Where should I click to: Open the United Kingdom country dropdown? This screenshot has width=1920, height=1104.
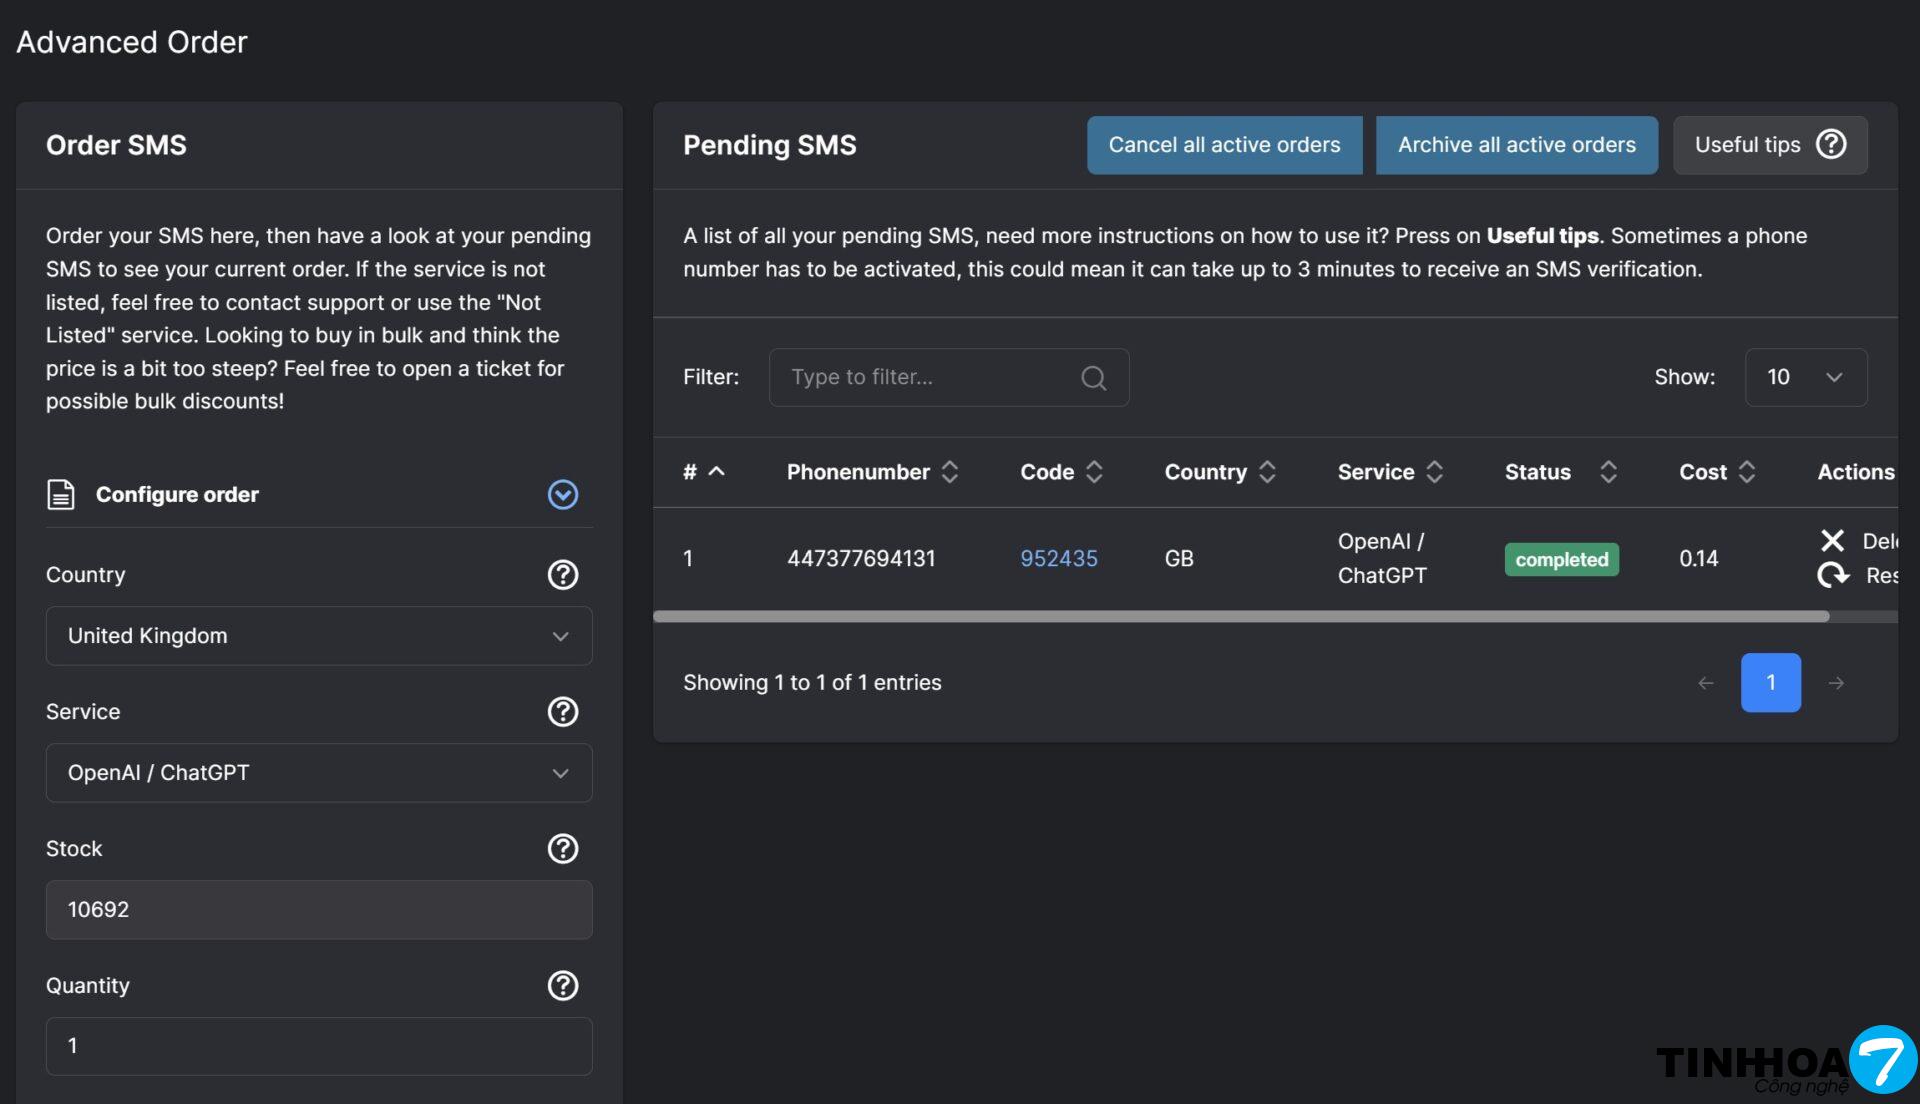[x=319, y=636]
